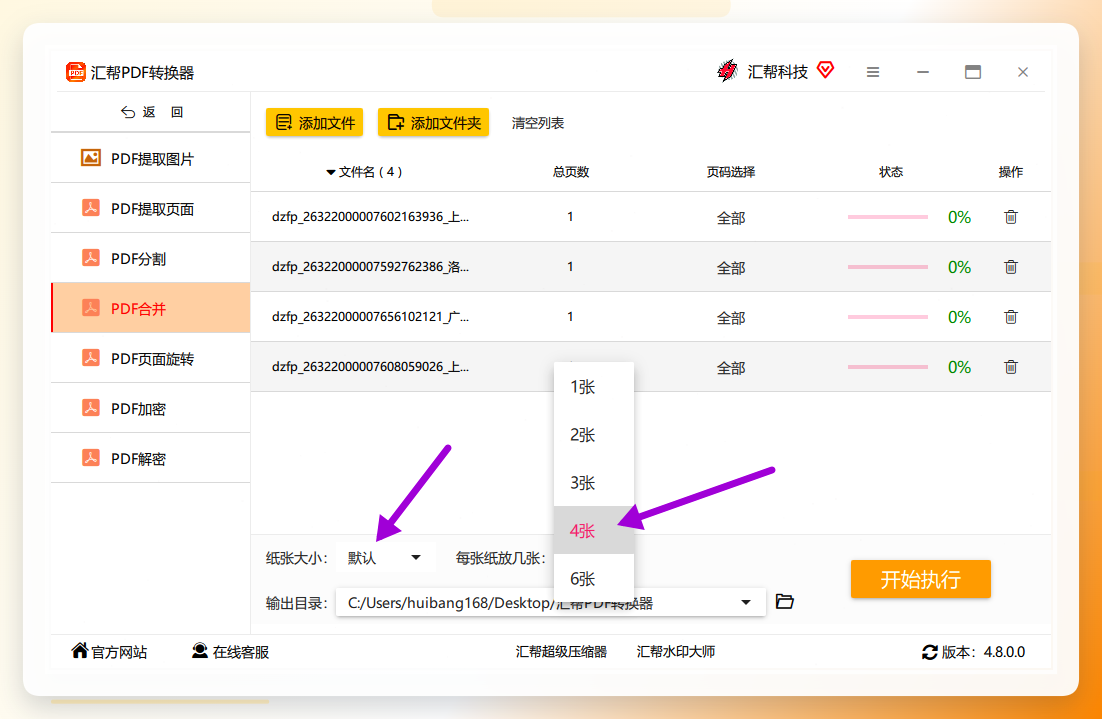Go back with the 返回 button

click(x=152, y=112)
